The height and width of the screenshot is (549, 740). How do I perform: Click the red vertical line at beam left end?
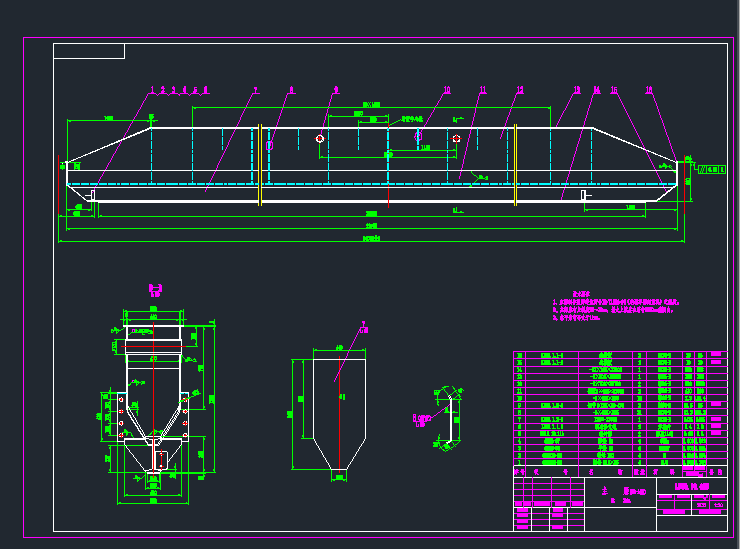point(62,180)
